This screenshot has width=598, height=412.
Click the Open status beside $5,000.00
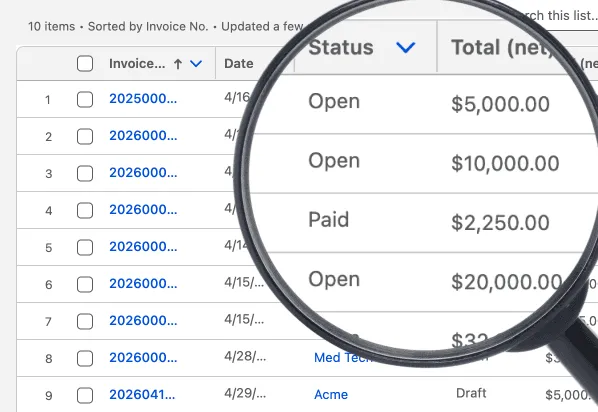334,102
